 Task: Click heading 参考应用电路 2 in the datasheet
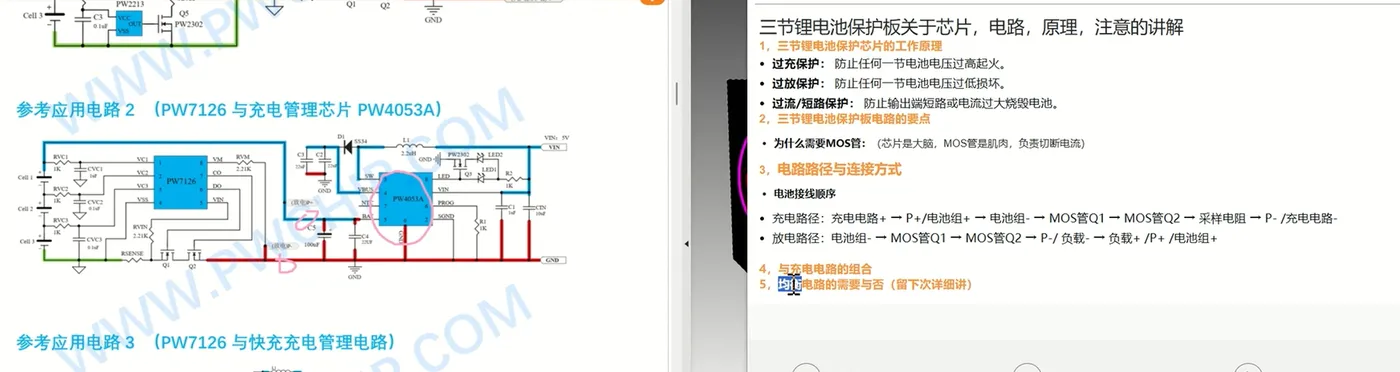tap(228, 110)
